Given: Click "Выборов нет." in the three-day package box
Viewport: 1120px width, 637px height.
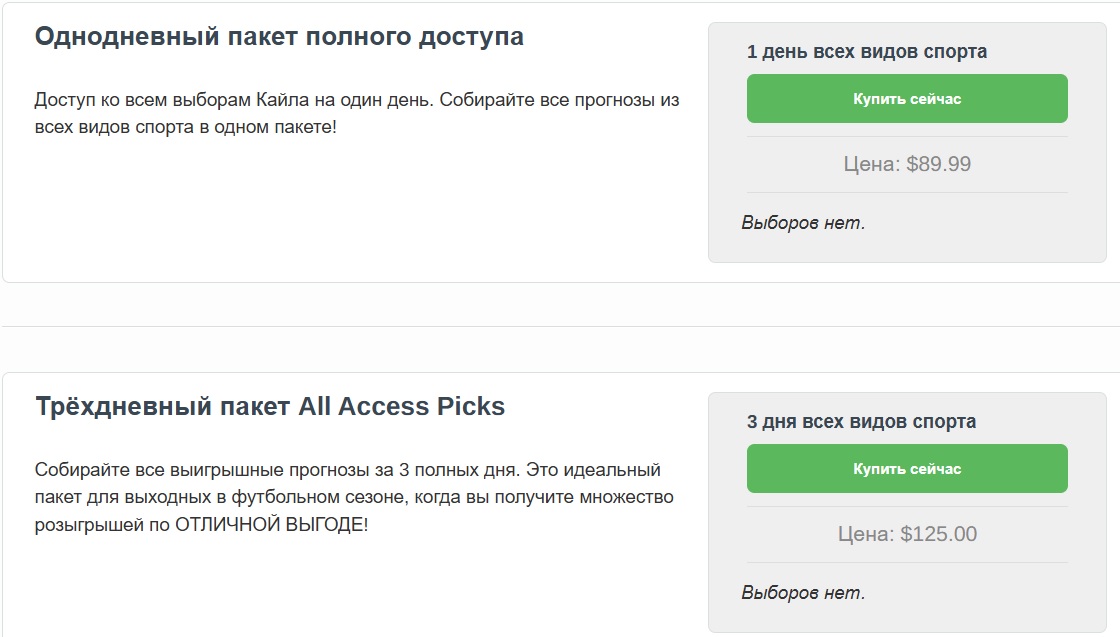Looking at the screenshot, I should [x=803, y=593].
